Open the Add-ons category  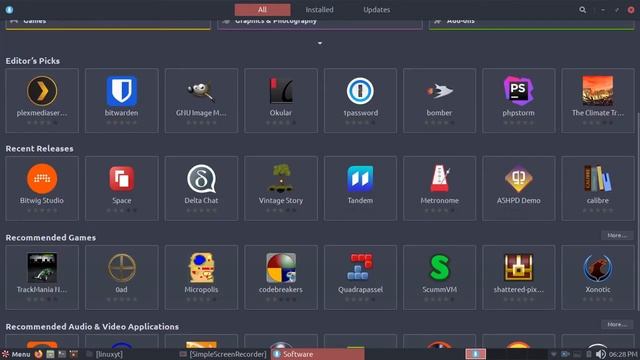pos(532,24)
